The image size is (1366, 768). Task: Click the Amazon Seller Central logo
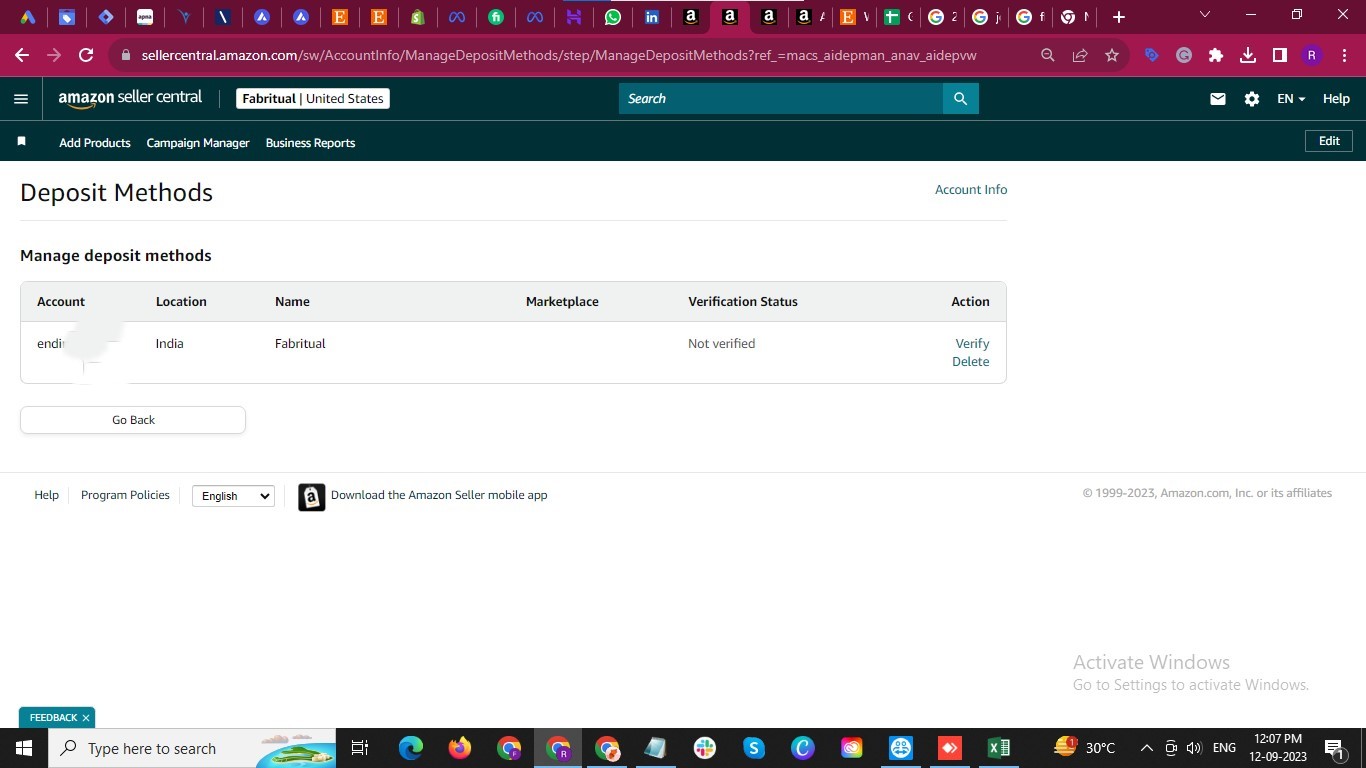(130, 98)
